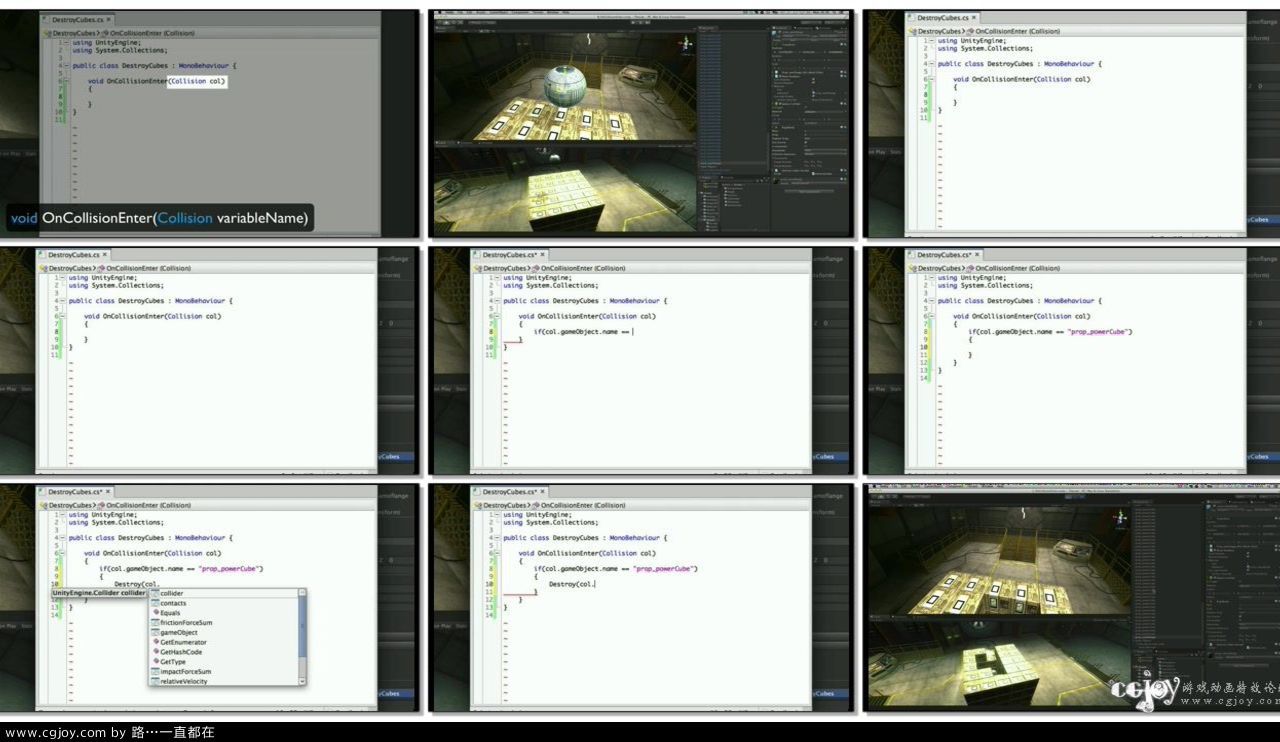Enable Maximize on Play in the Game view

pos(665,145)
